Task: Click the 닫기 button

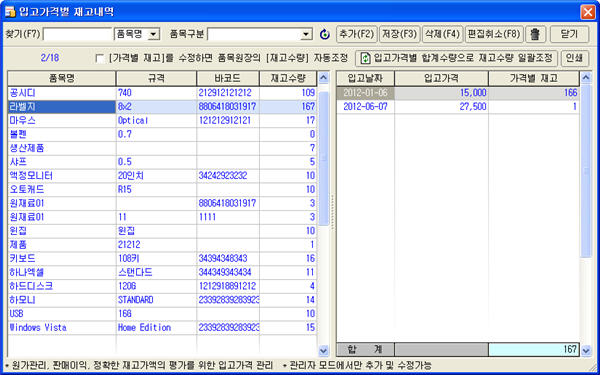Action: (x=569, y=34)
